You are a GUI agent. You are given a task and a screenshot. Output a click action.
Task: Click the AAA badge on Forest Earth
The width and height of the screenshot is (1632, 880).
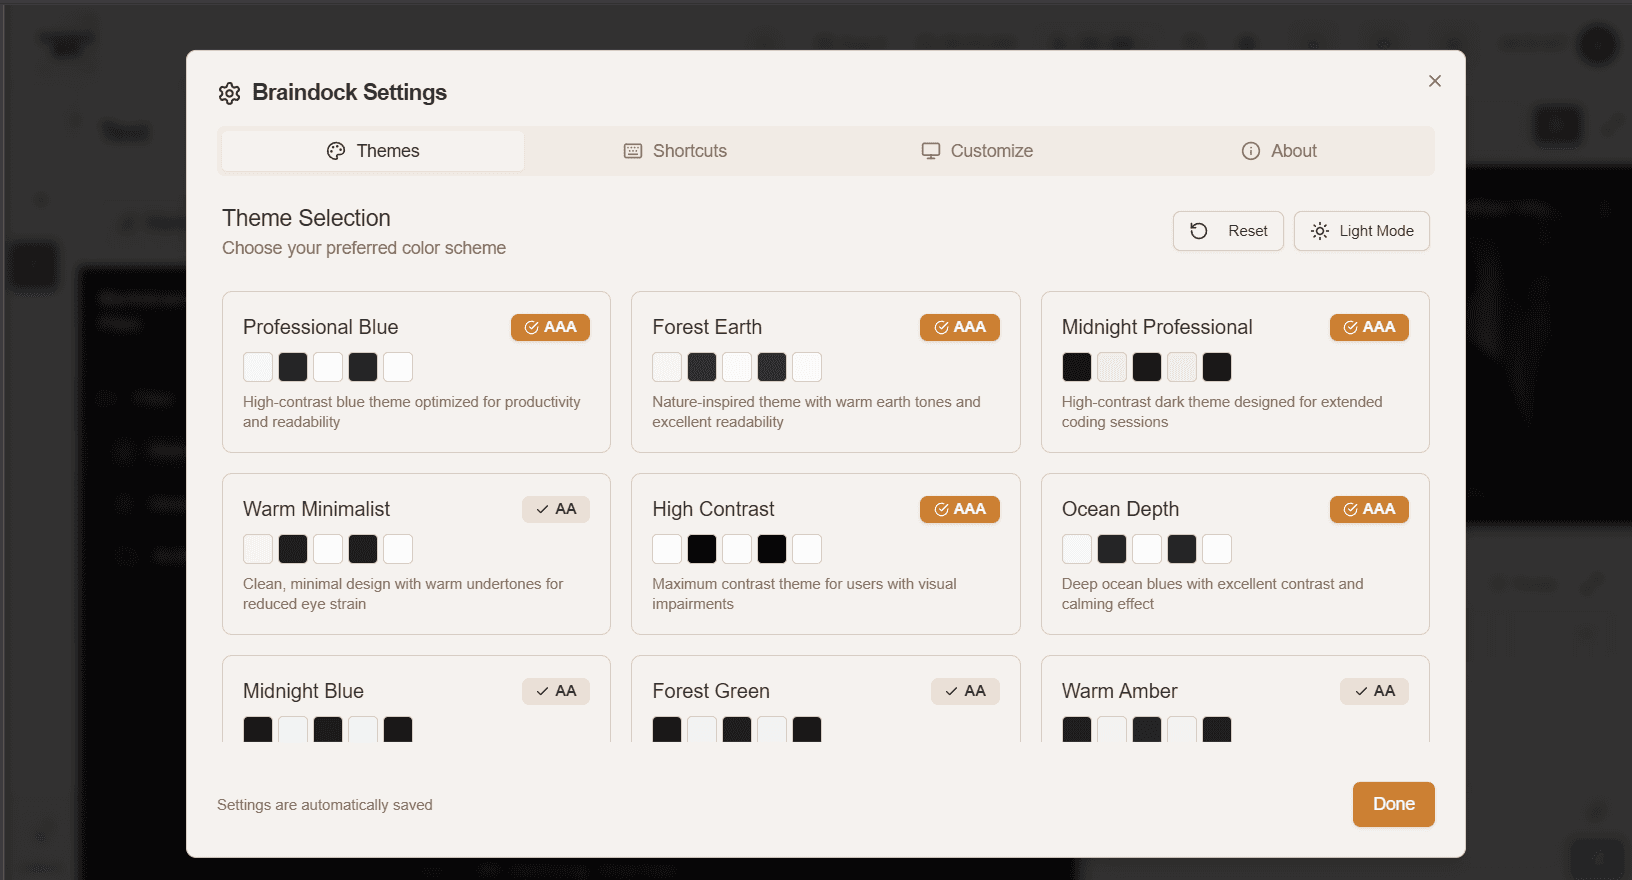click(960, 327)
